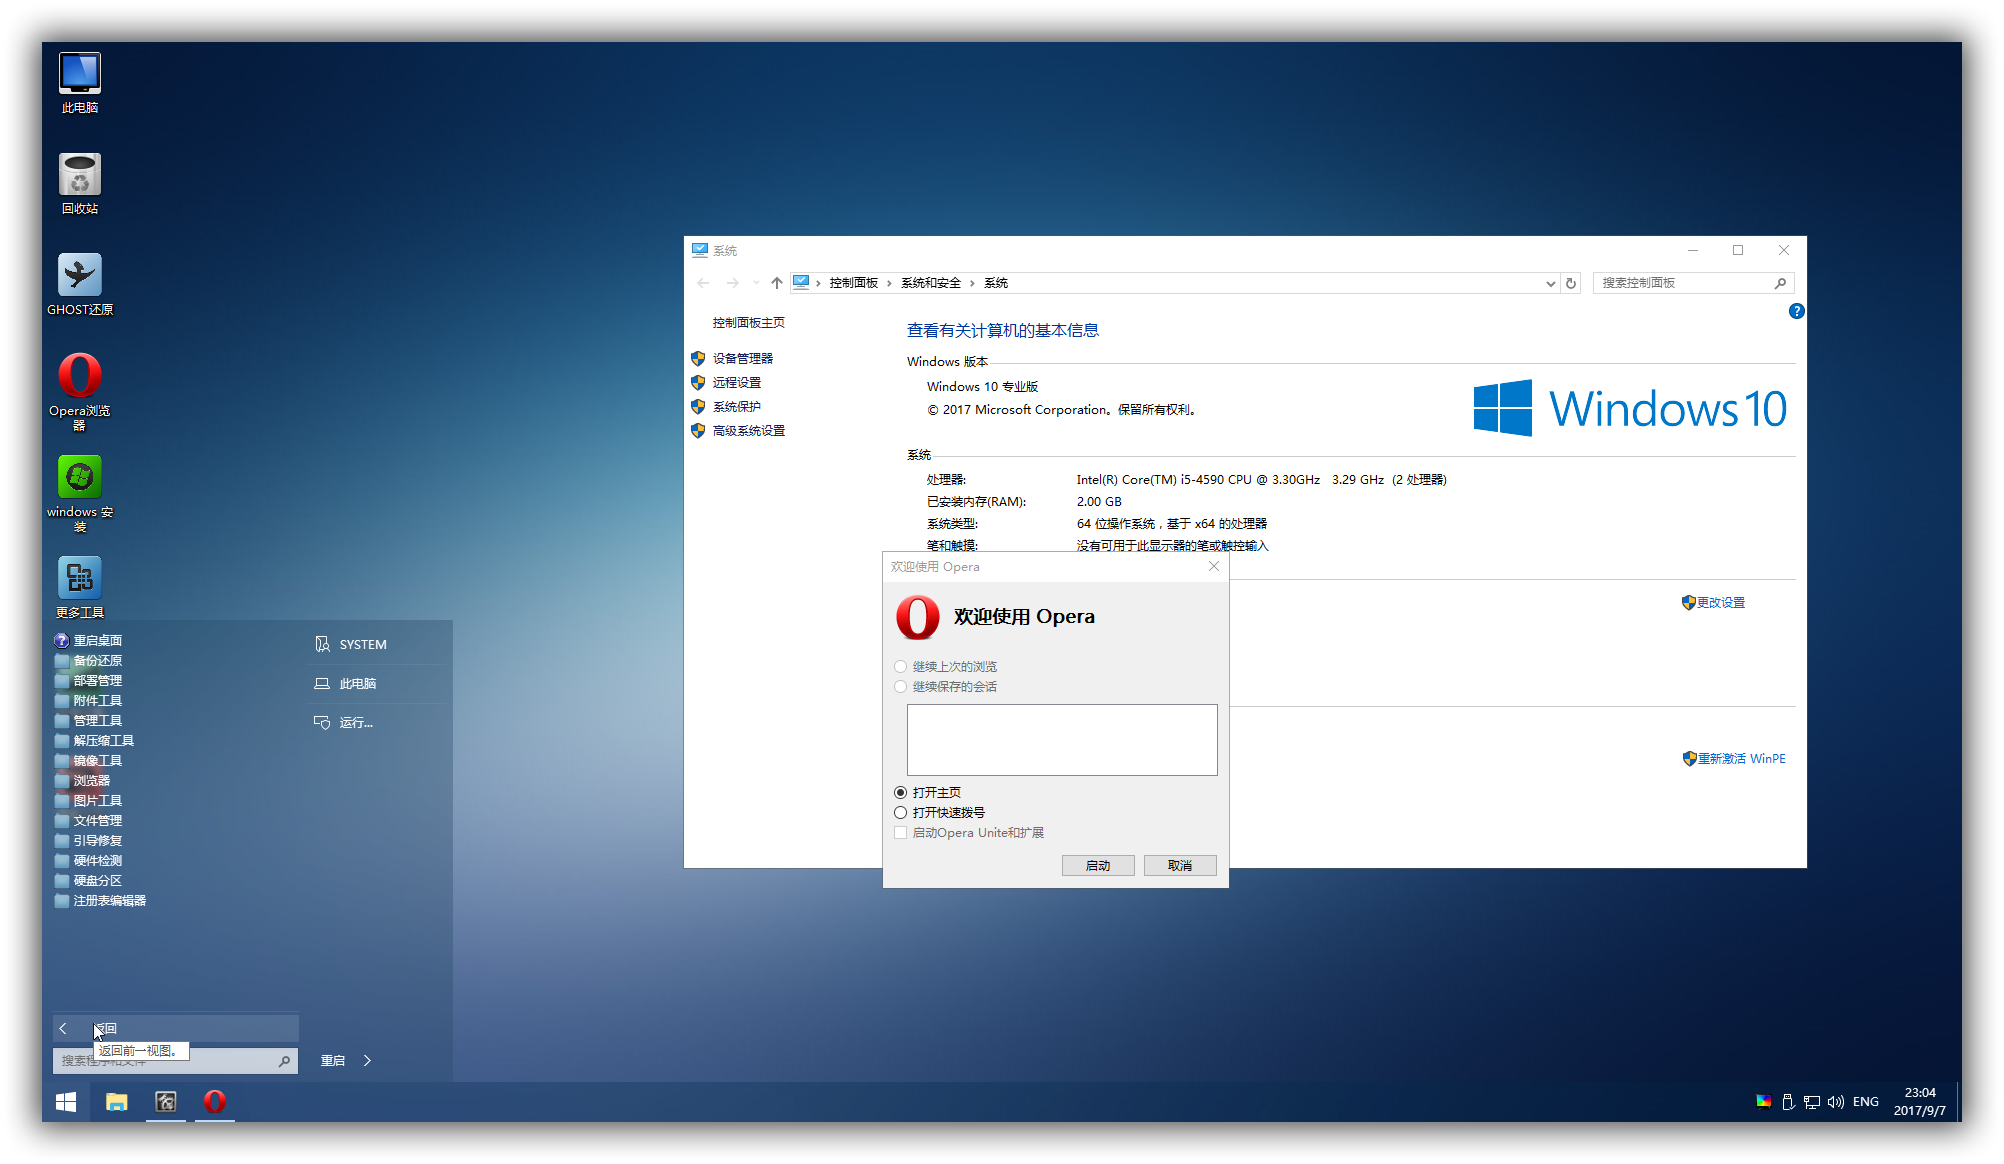Open 注册表编辑器 start menu entry
The width and height of the screenshot is (2004, 1164).
(x=101, y=900)
